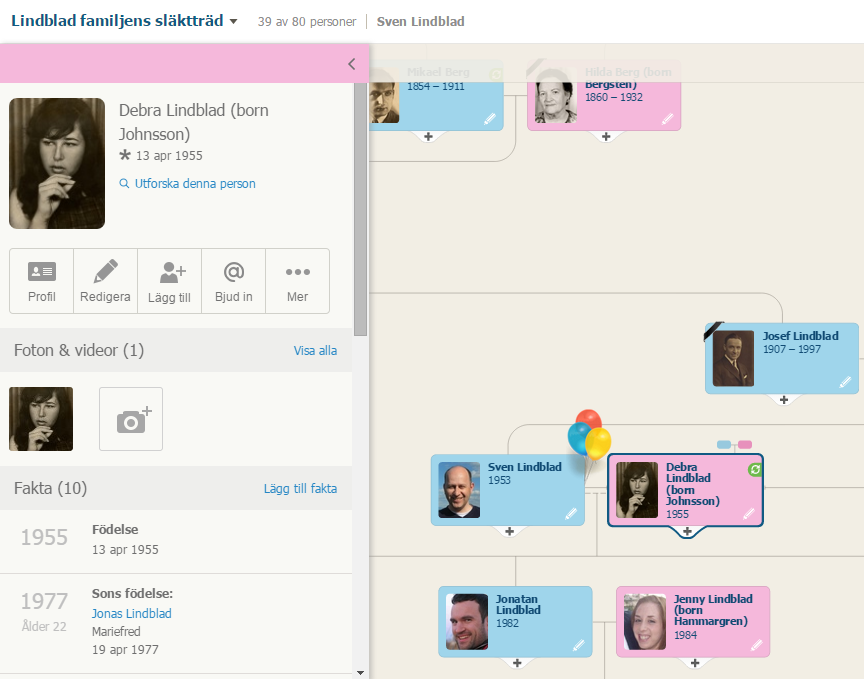
Task: Click the plus under Mikael Berg's card
Action: pyautogui.click(x=429, y=137)
